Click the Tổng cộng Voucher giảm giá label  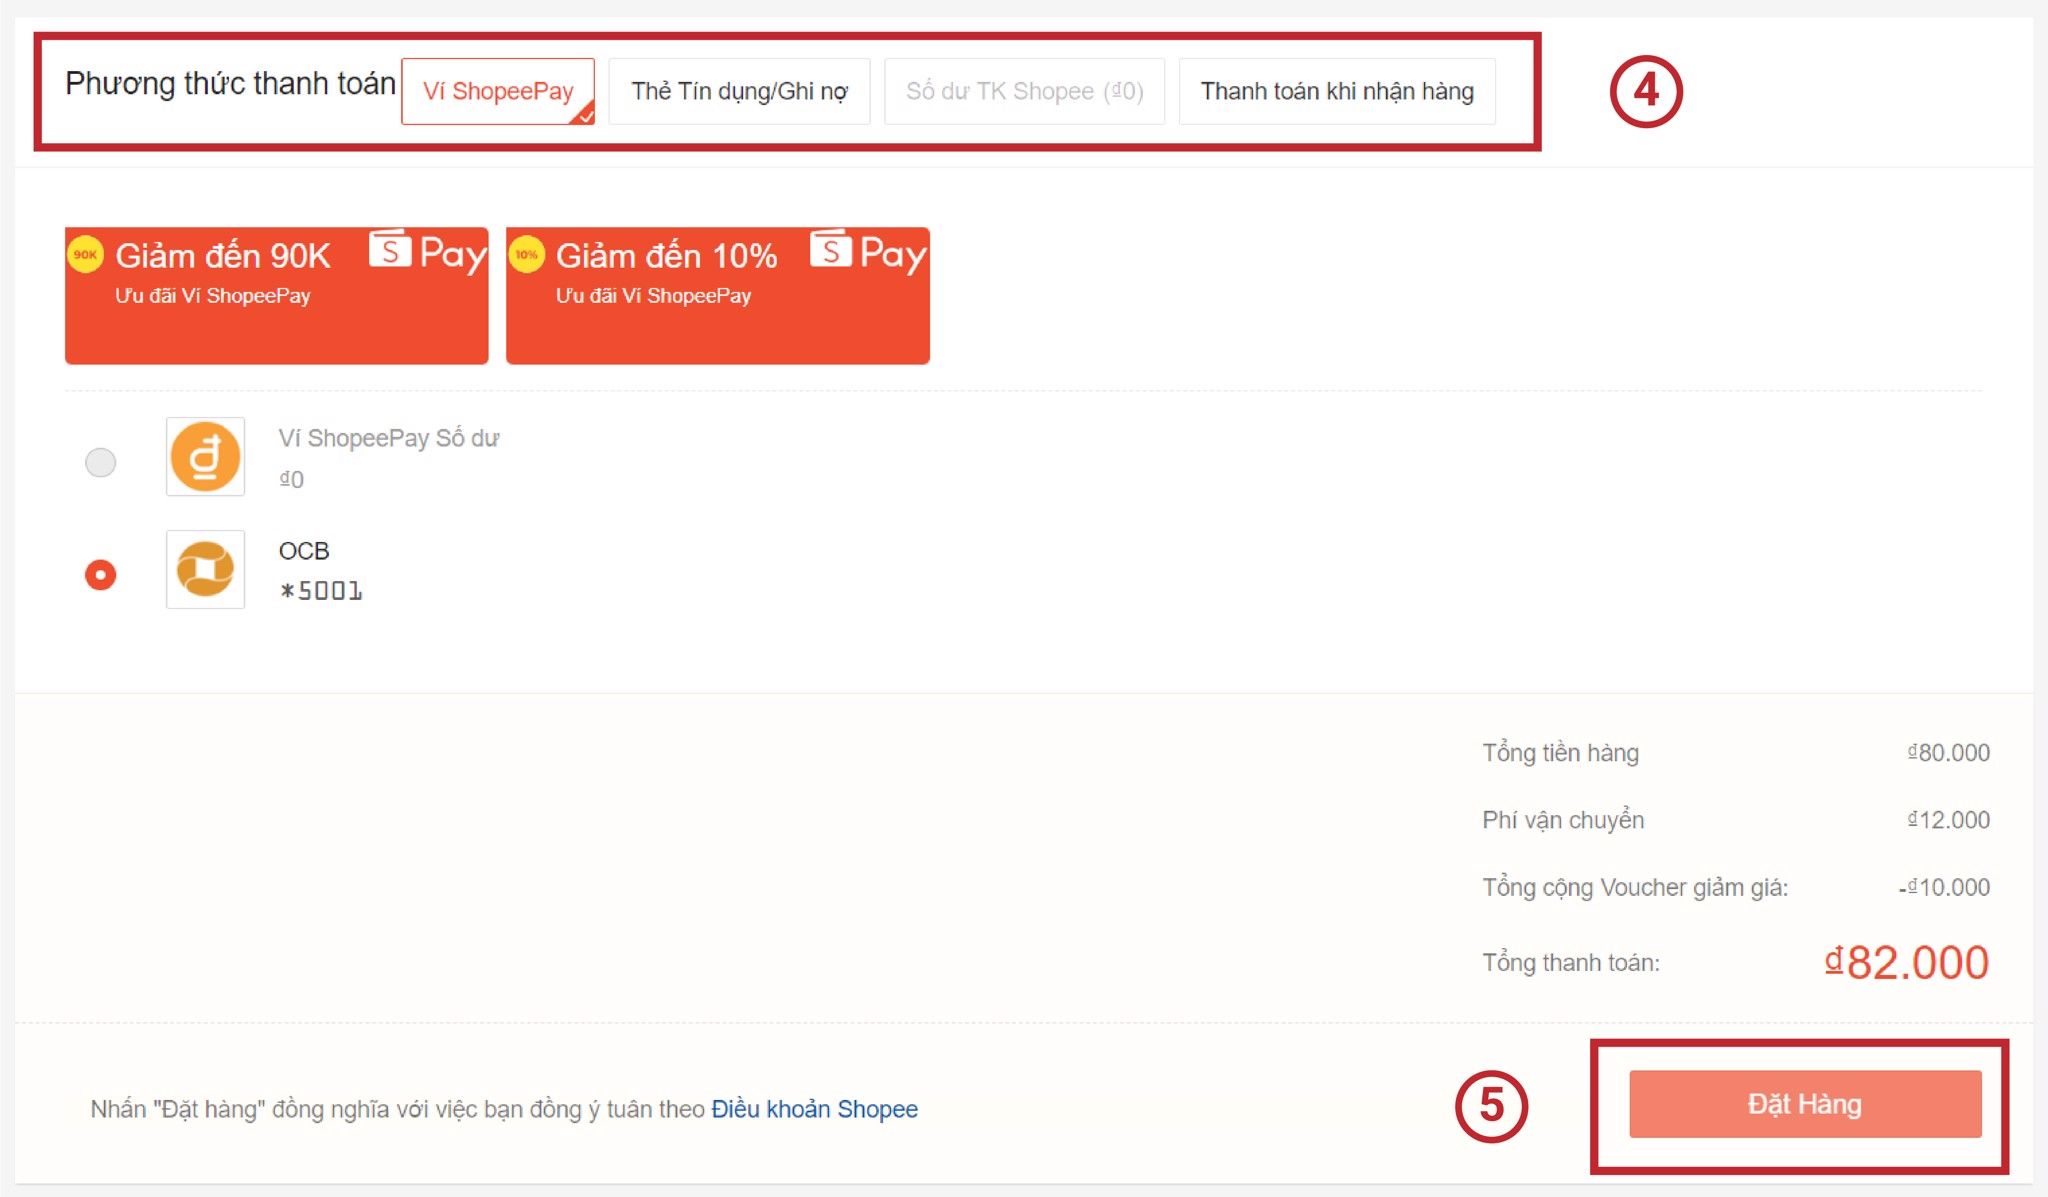click(1635, 888)
